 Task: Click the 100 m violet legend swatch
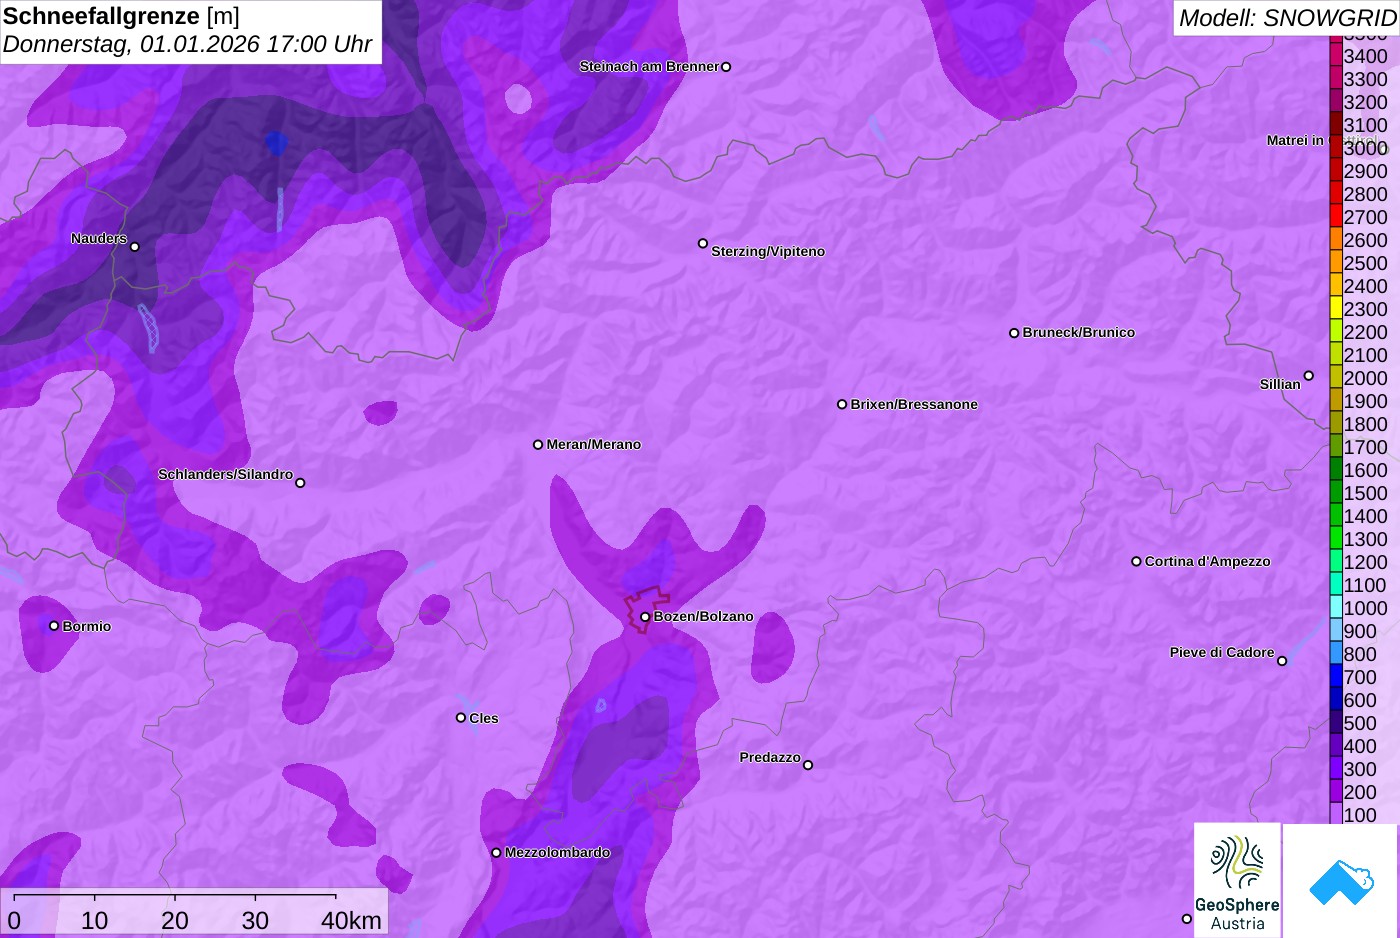(1336, 814)
